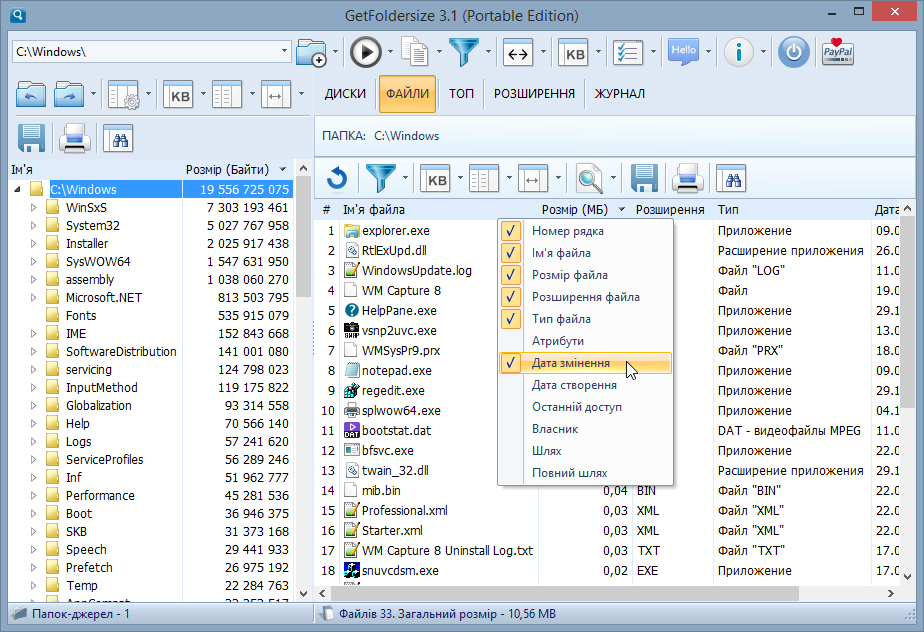This screenshot has width=924, height=632.
Task: Sort the tree by Ім'я header
Action: click(22, 170)
